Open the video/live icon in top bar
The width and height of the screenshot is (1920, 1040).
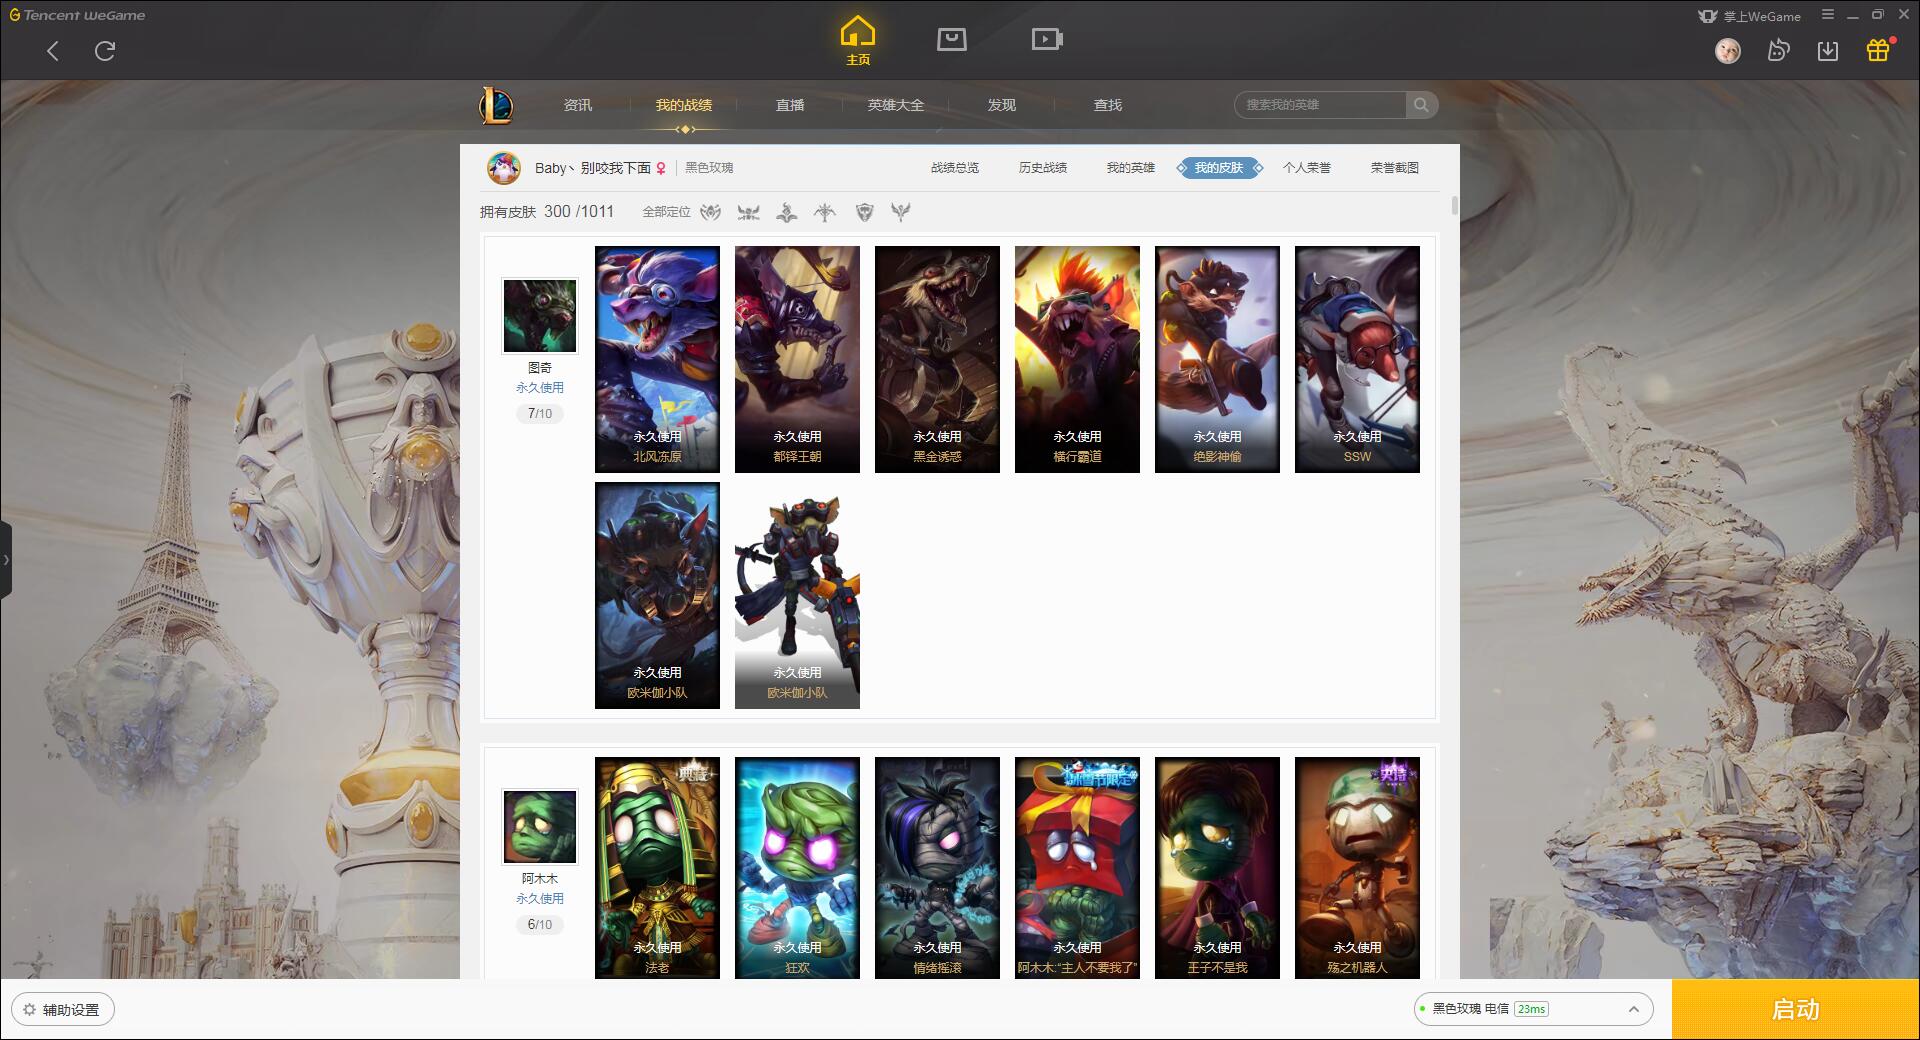1046,39
